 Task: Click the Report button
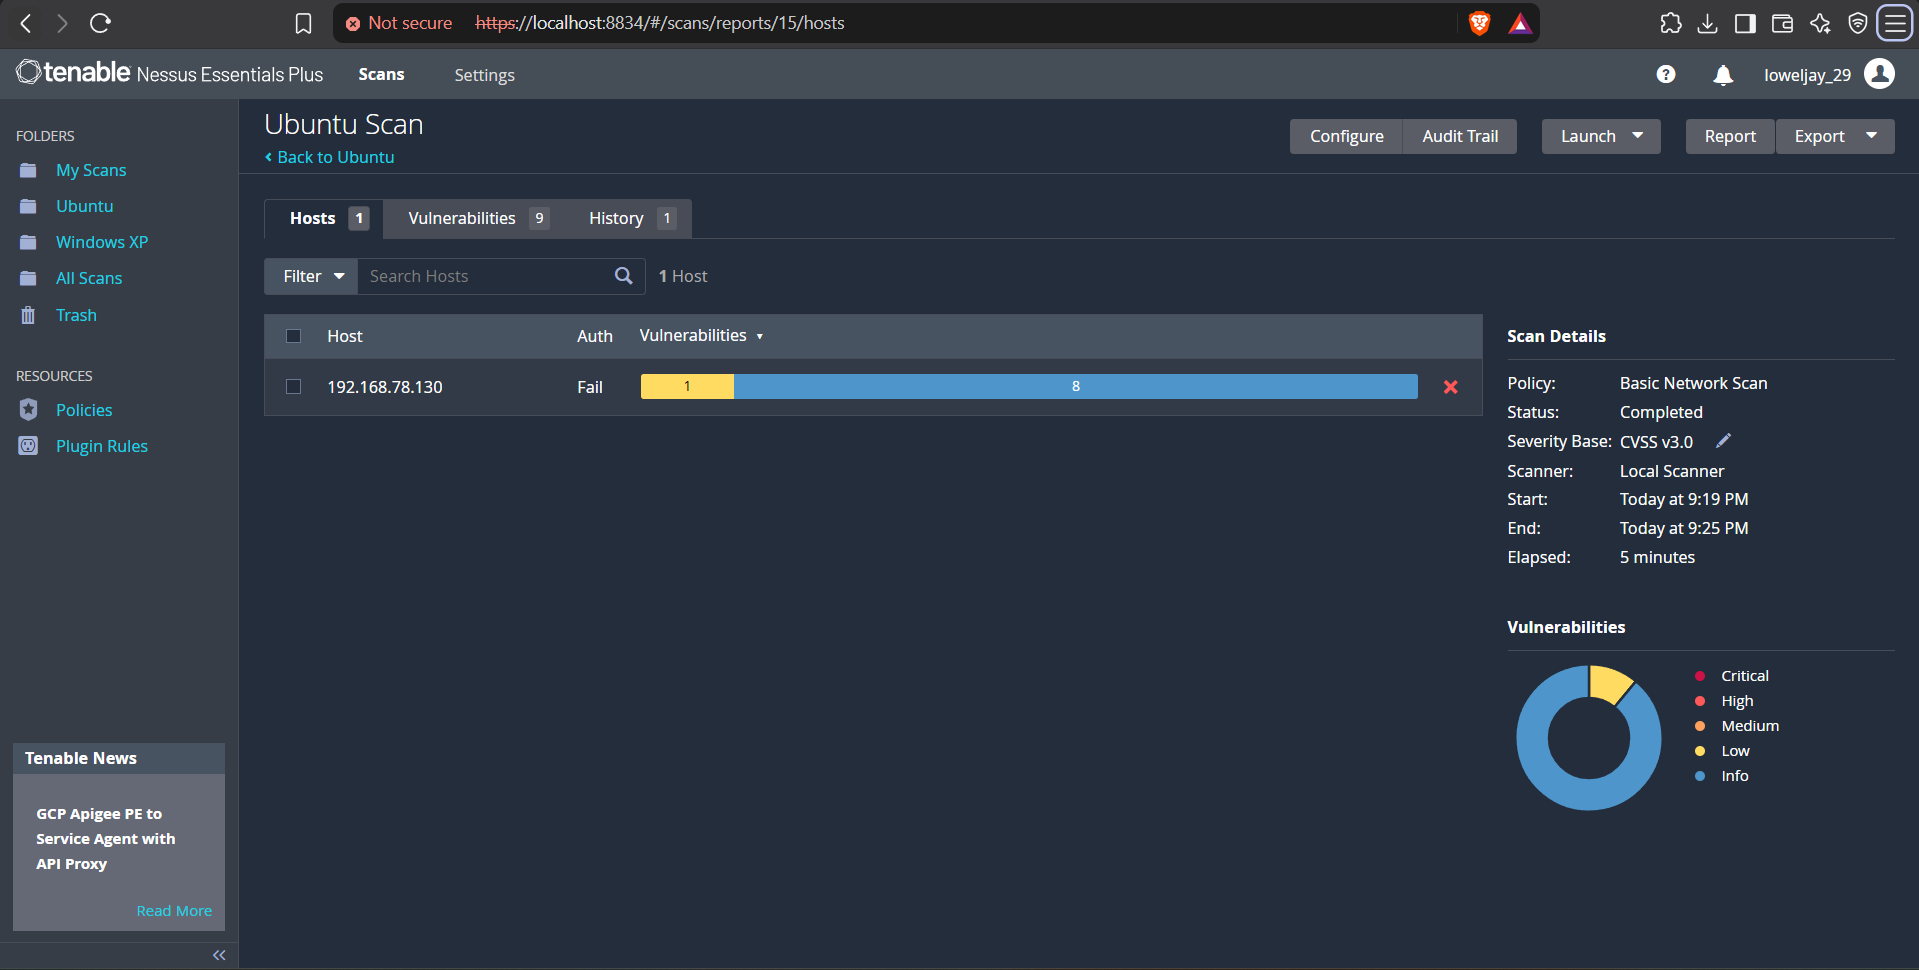pos(1730,136)
